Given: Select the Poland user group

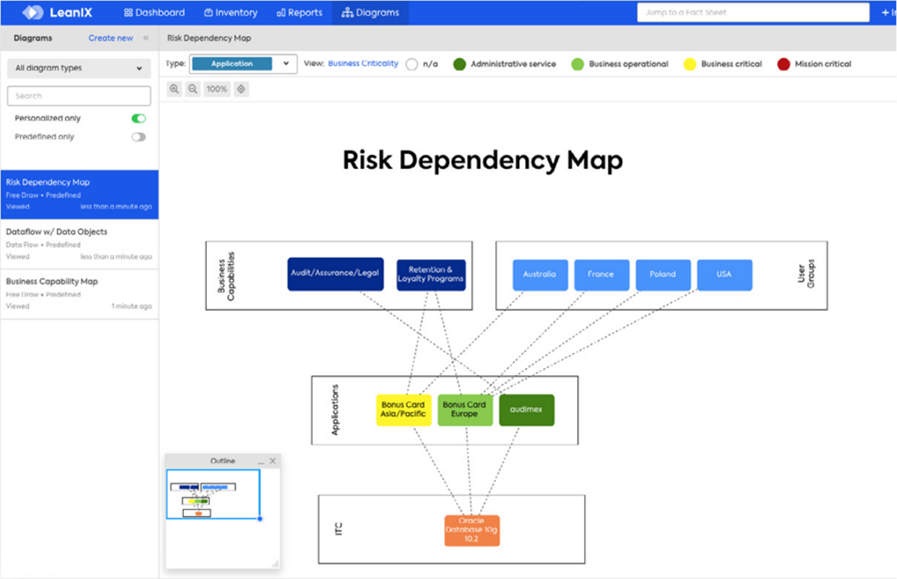Looking at the screenshot, I should (663, 275).
